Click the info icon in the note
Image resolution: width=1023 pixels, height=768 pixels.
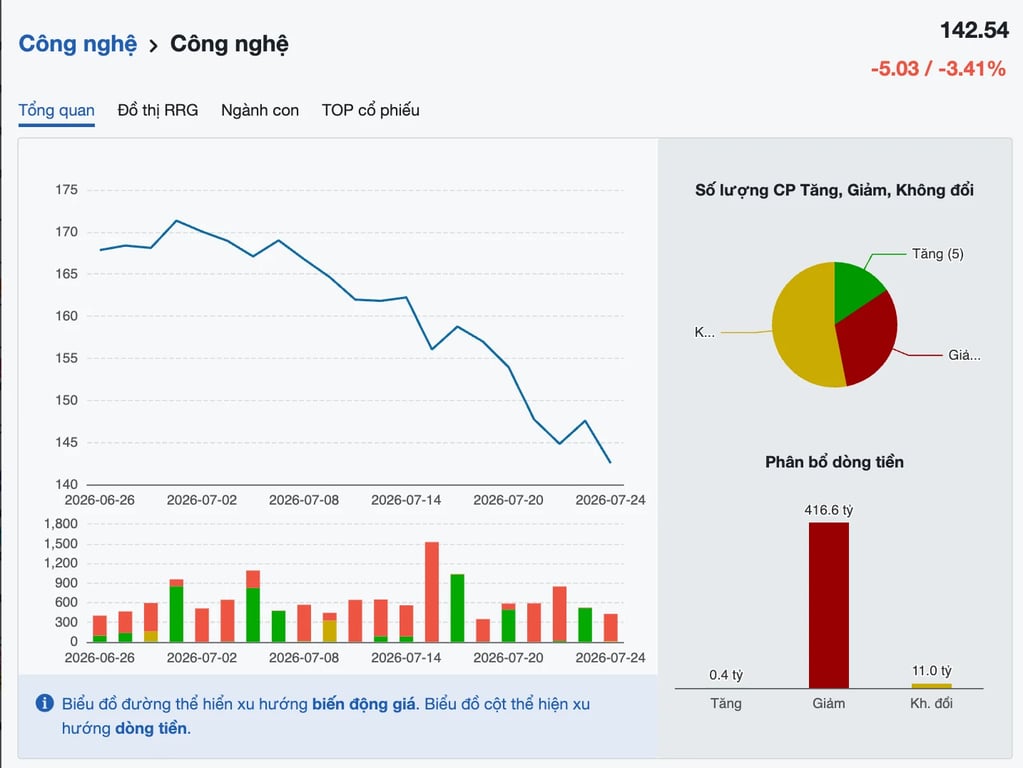point(44,703)
